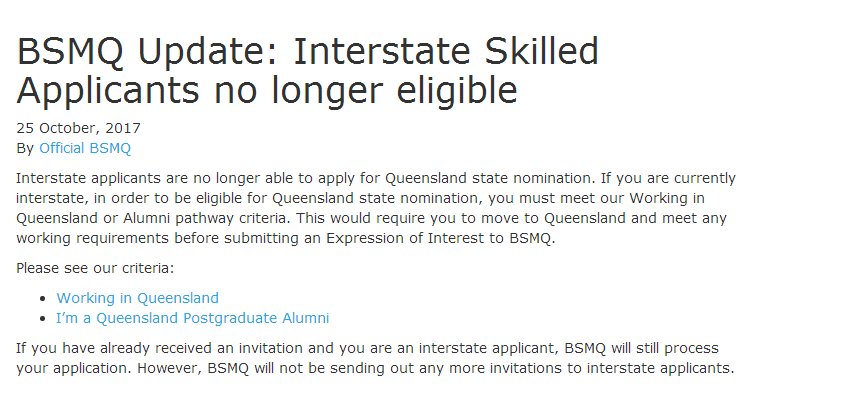This screenshot has width=844, height=401.
Task: Open the Working in Queensland link
Action: (x=137, y=298)
